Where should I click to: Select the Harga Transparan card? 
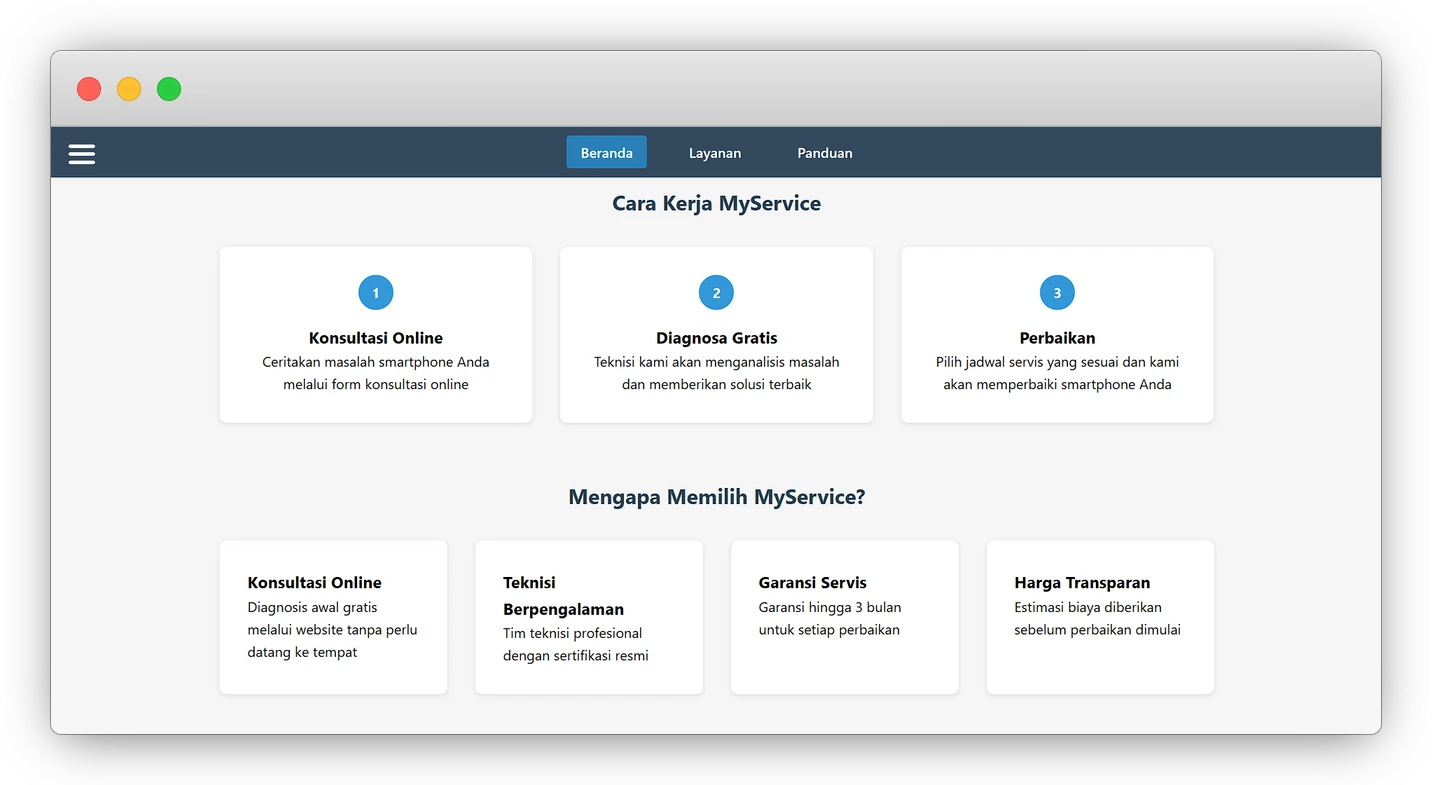click(x=1100, y=616)
